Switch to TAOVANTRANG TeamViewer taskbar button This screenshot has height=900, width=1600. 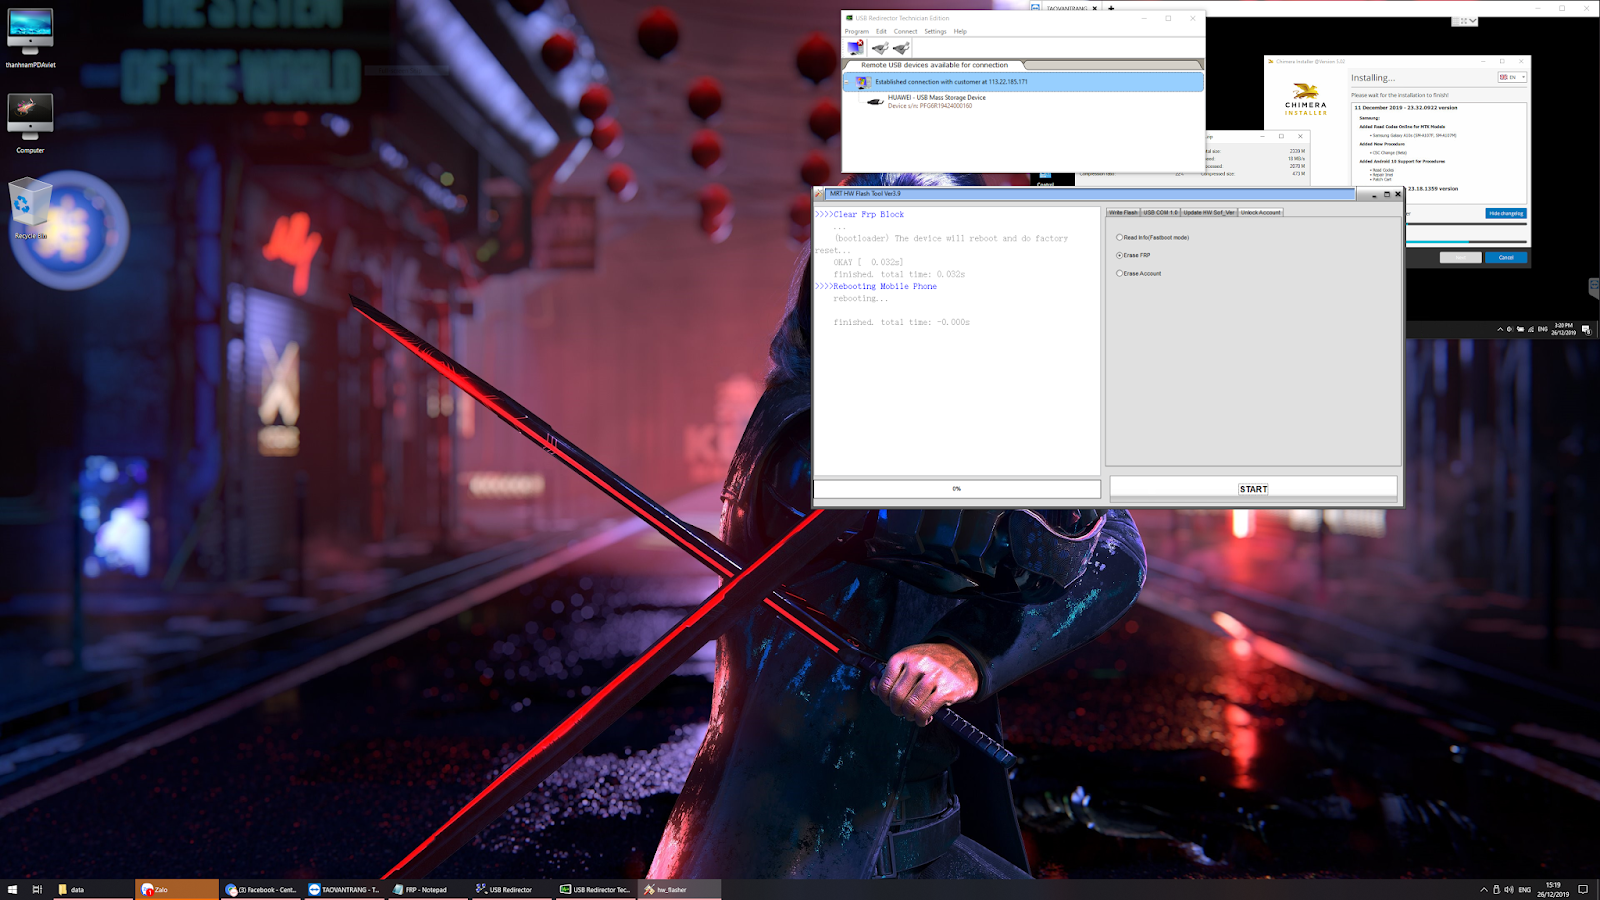click(344, 889)
